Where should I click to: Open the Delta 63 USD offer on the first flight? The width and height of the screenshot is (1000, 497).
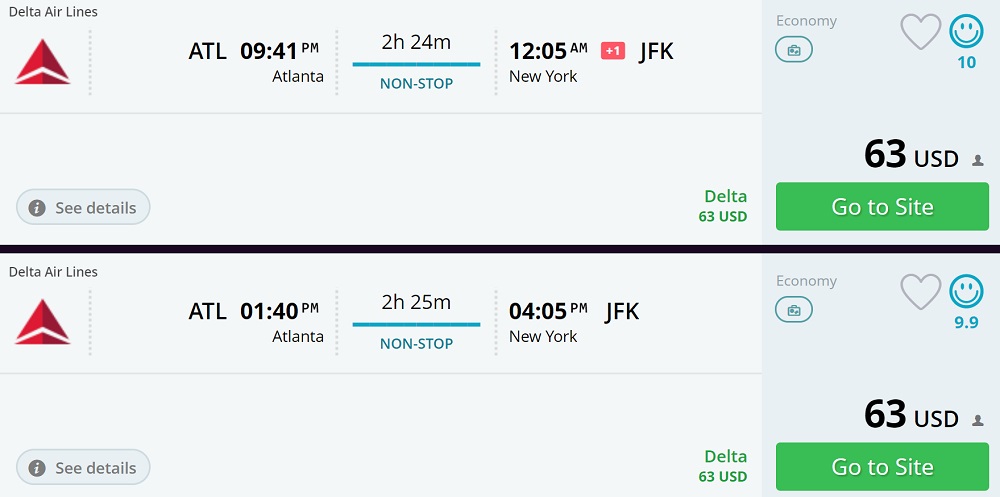[724, 206]
